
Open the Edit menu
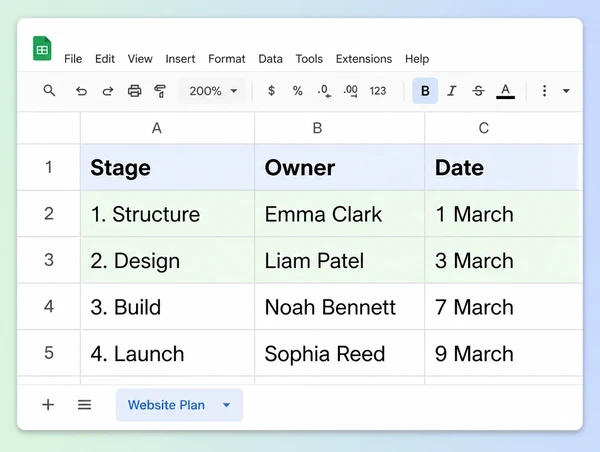tap(105, 59)
